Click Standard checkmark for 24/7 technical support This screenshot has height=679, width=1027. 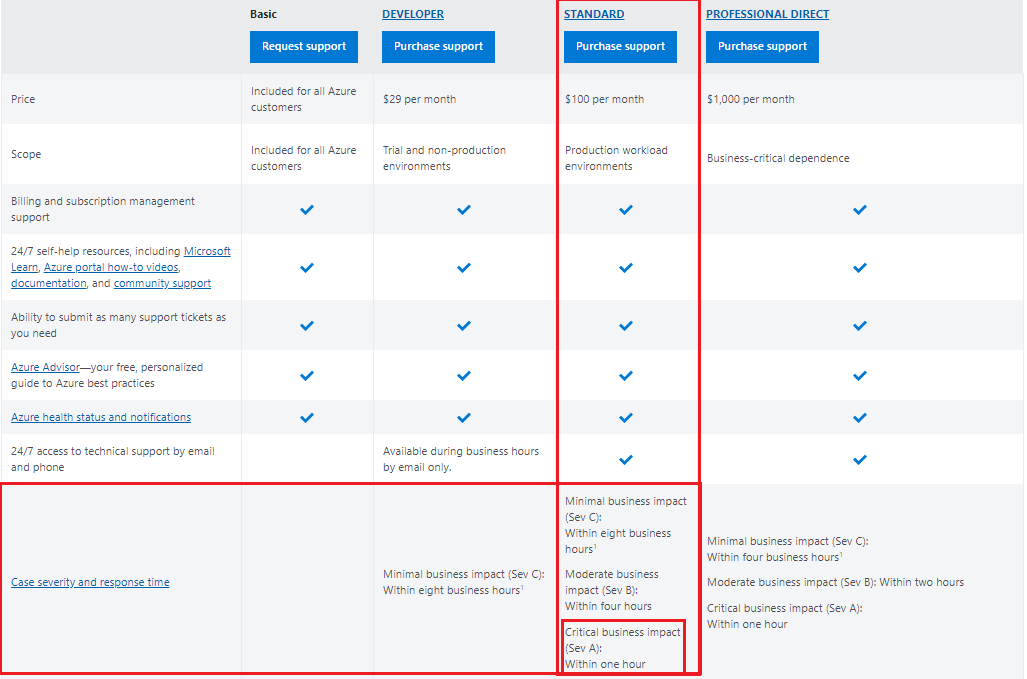(x=626, y=459)
